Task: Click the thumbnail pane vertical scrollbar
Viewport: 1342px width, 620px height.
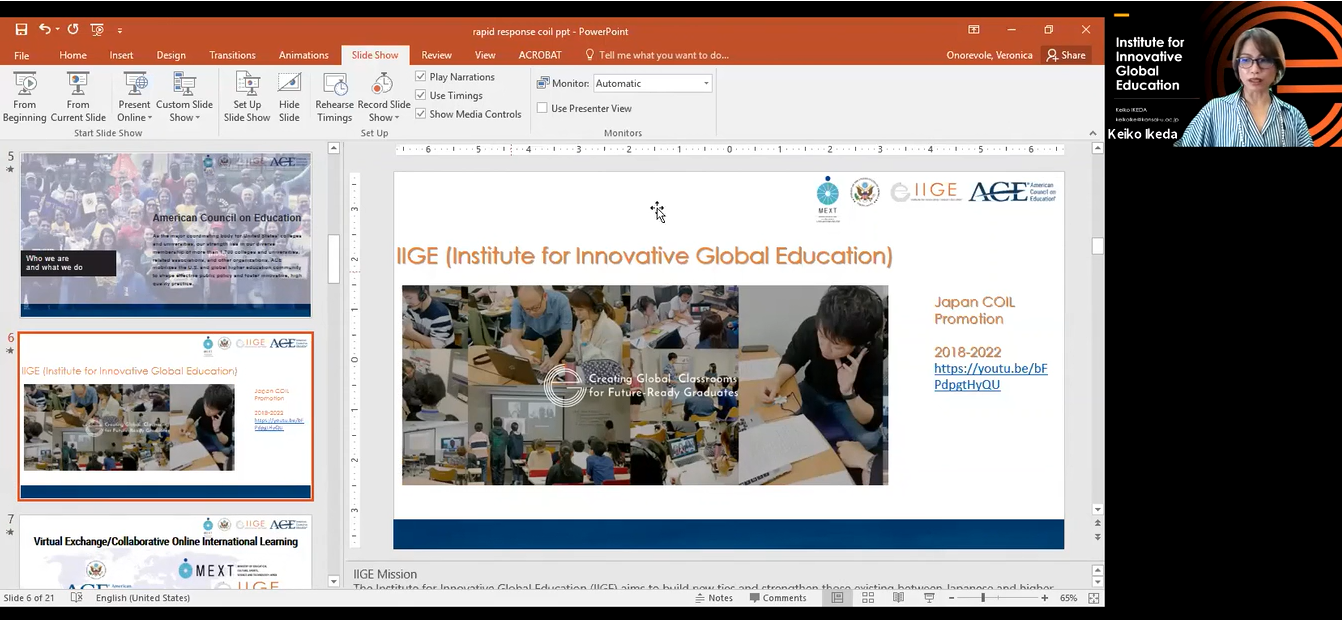Action: [x=334, y=260]
